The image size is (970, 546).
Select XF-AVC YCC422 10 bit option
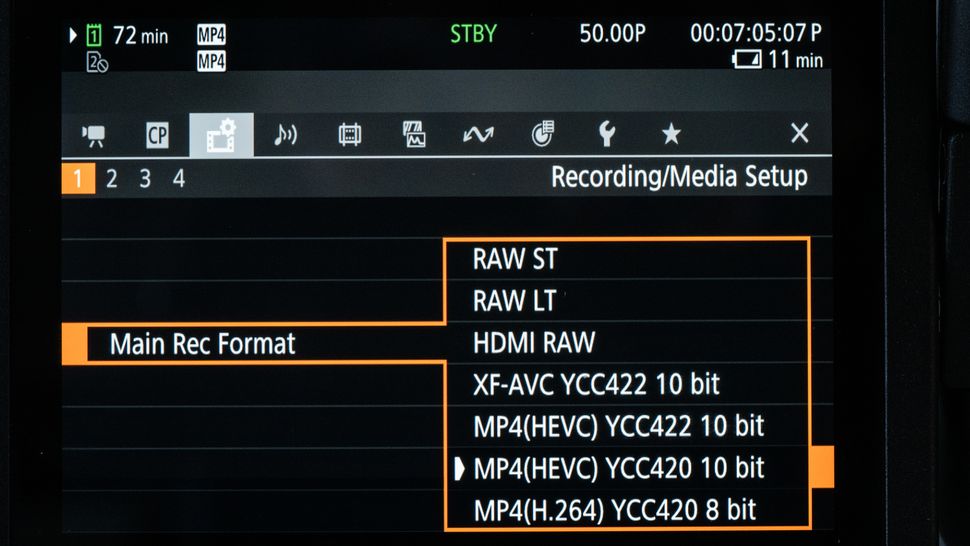click(x=596, y=385)
